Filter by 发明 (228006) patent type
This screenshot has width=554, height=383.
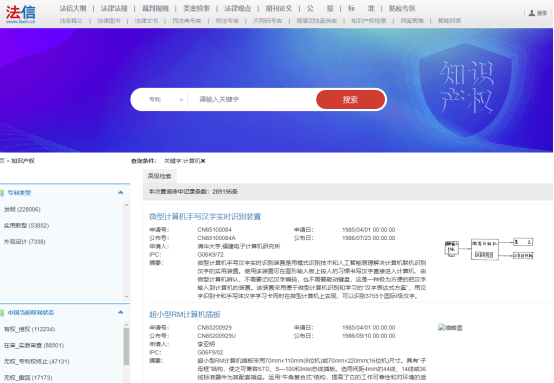click(x=22, y=210)
